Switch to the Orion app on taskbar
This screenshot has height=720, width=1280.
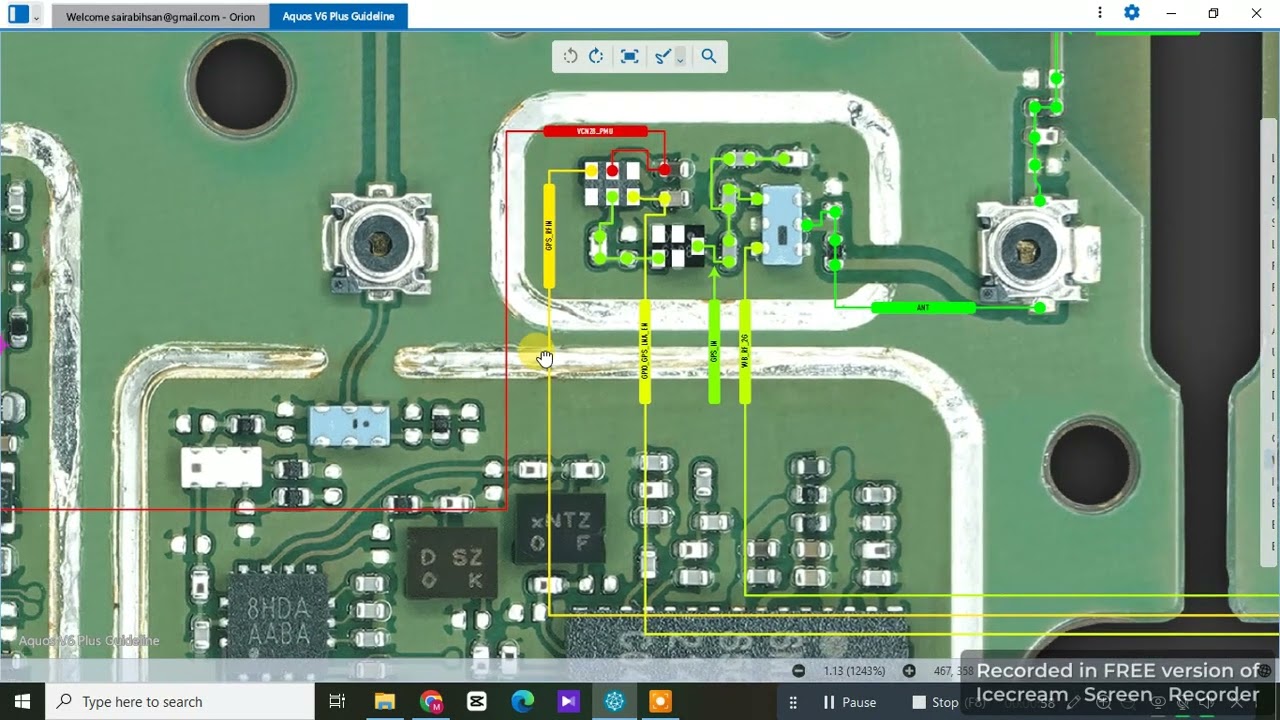tap(615, 701)
